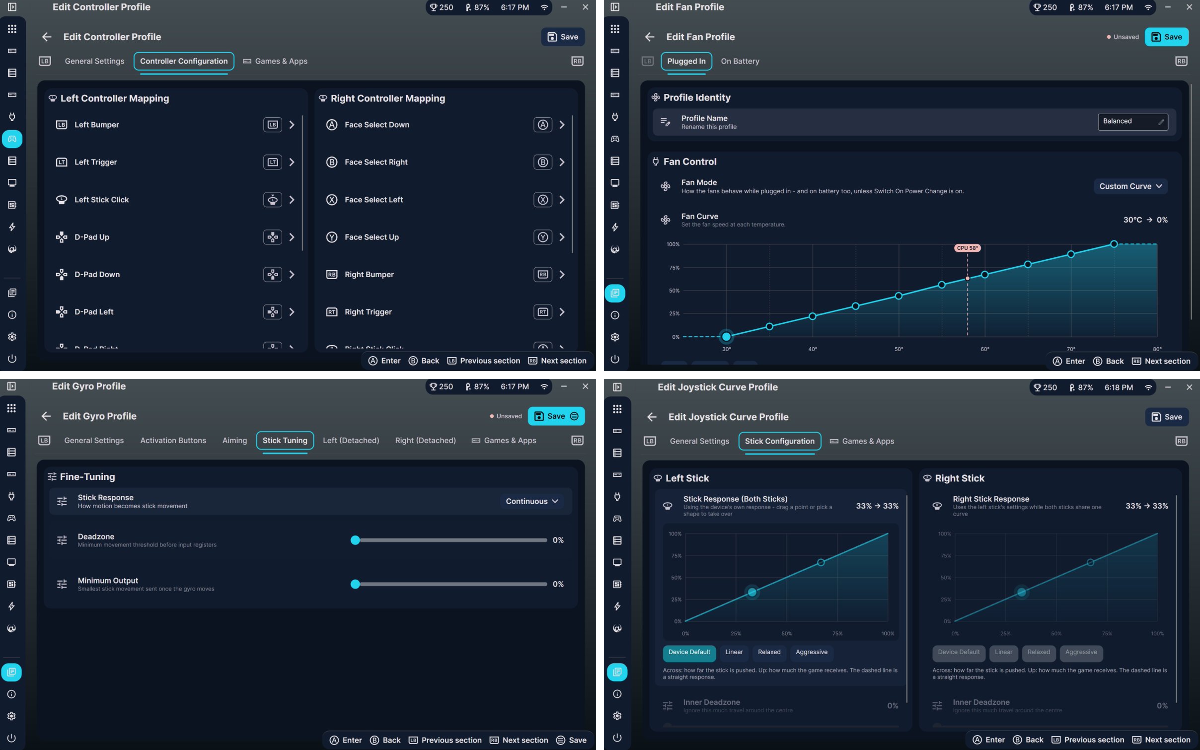
Task: Click monitor sidebar icon in Gyro Profile window
Action: click(12, 562)
